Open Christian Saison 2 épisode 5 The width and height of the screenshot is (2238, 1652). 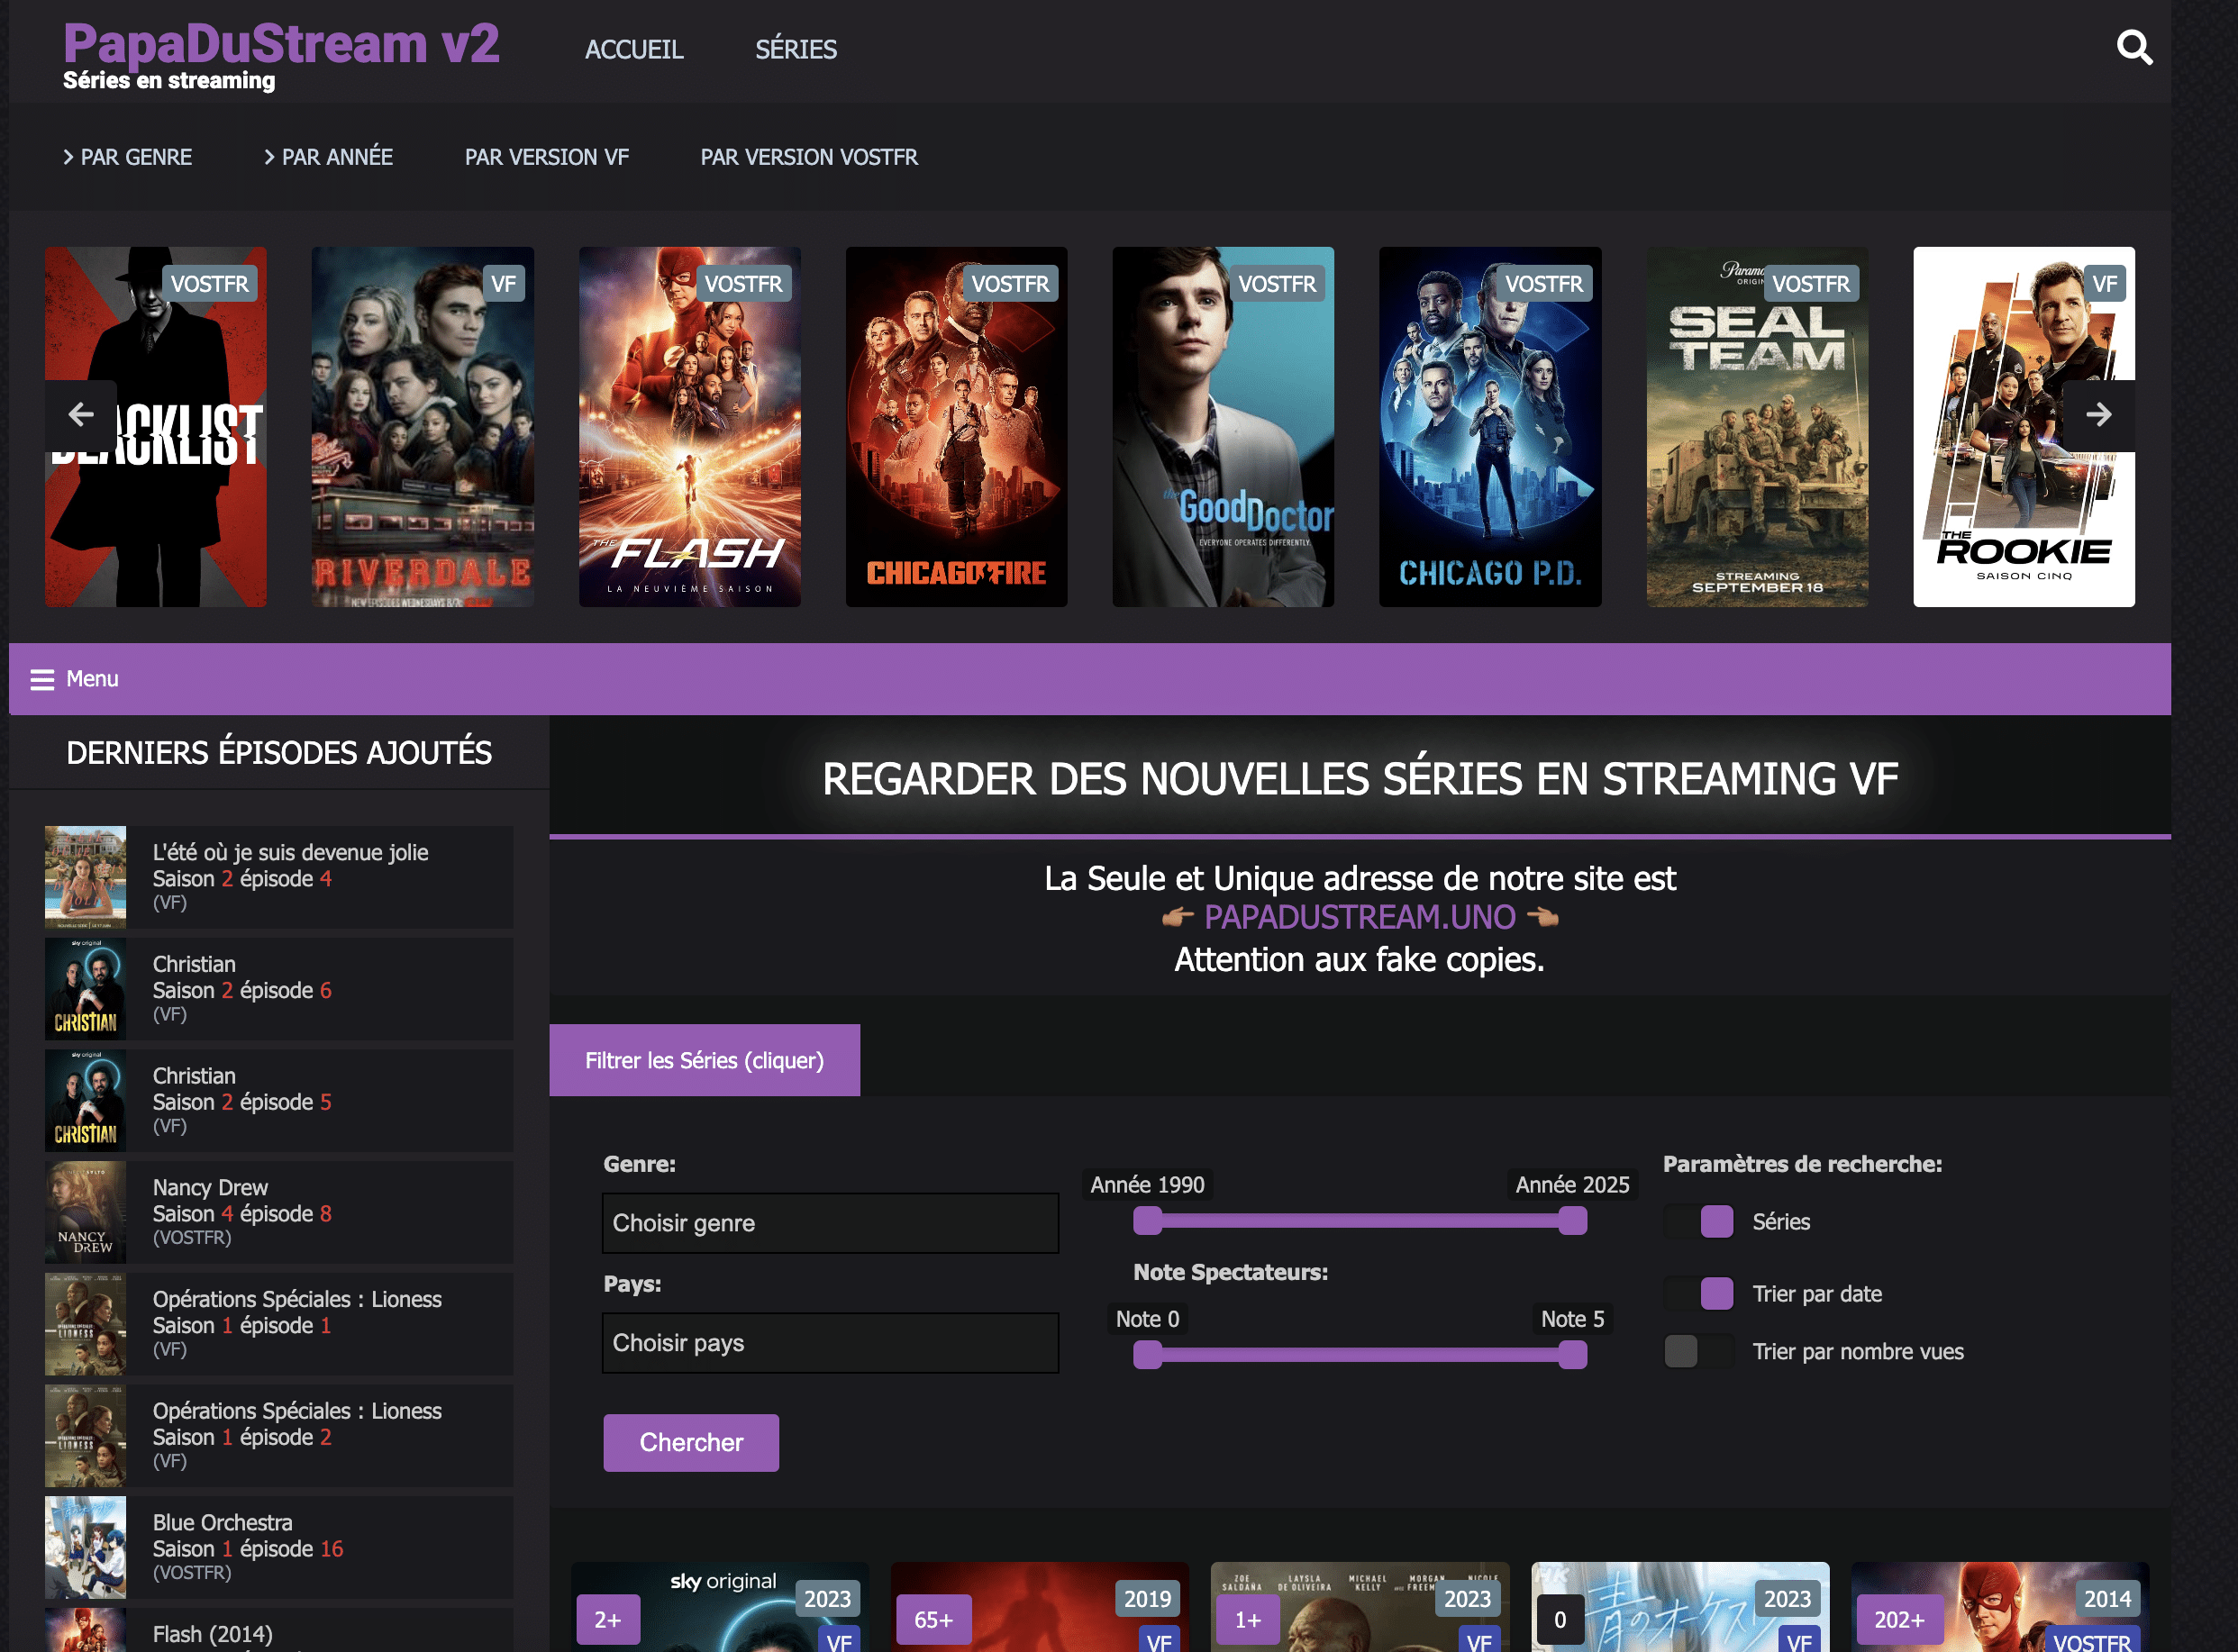pos(279,1101)
